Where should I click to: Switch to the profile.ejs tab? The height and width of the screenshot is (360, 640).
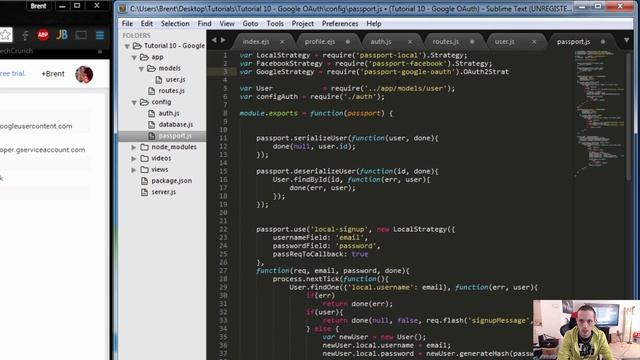tap(320, 42)
